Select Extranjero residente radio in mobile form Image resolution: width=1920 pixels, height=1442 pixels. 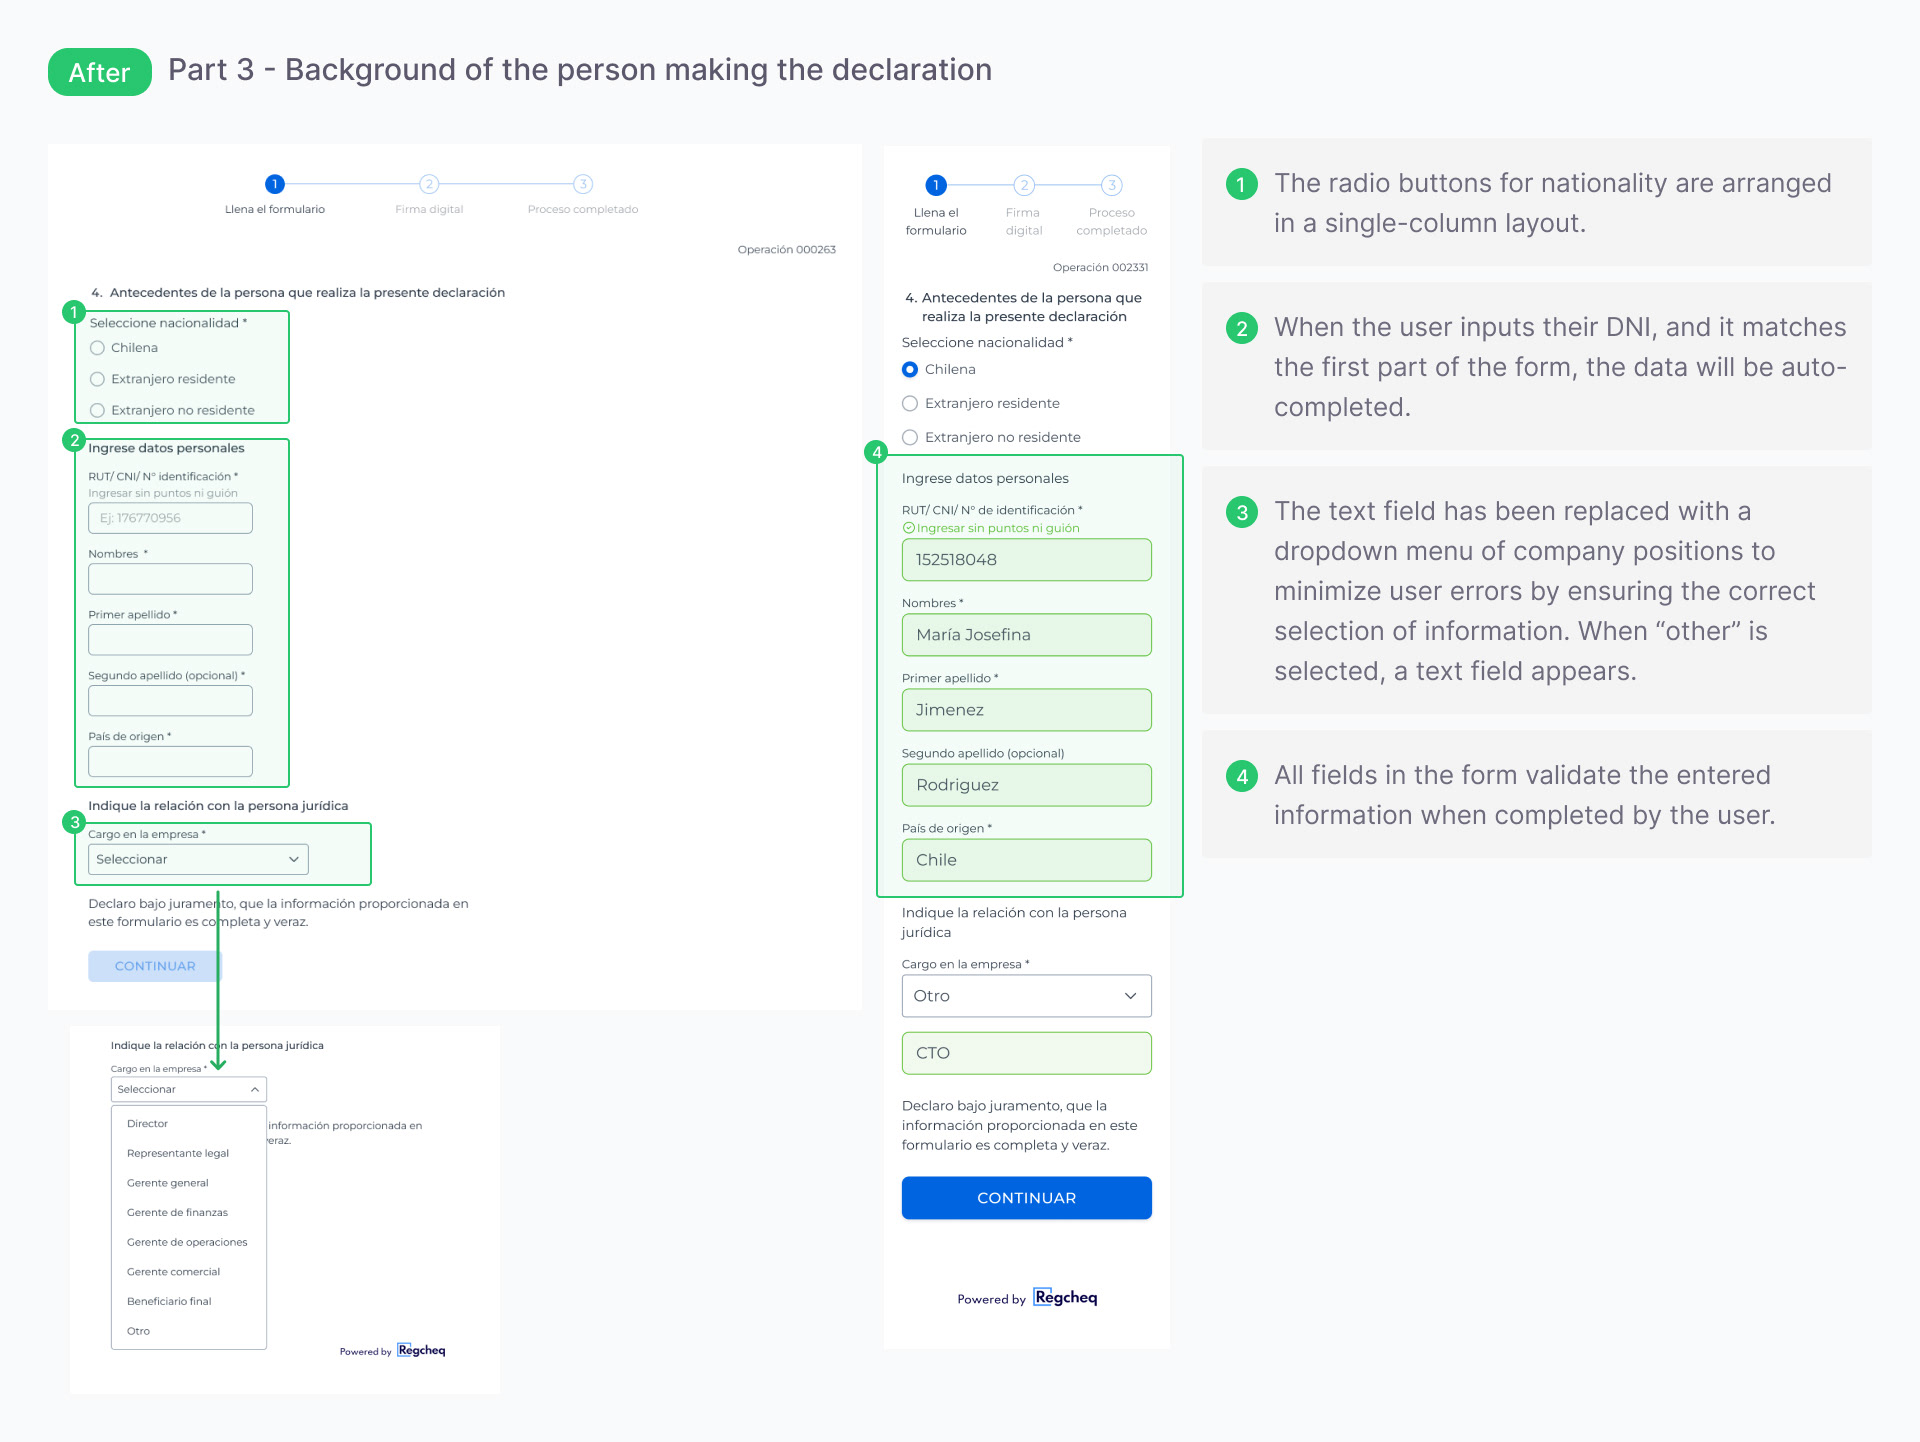tap(910, 403)
